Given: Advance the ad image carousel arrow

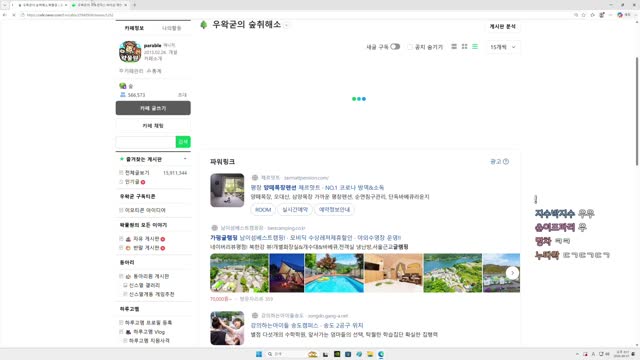Looking at the screenshot, I should pyautogui.click(x=512, y=273).
